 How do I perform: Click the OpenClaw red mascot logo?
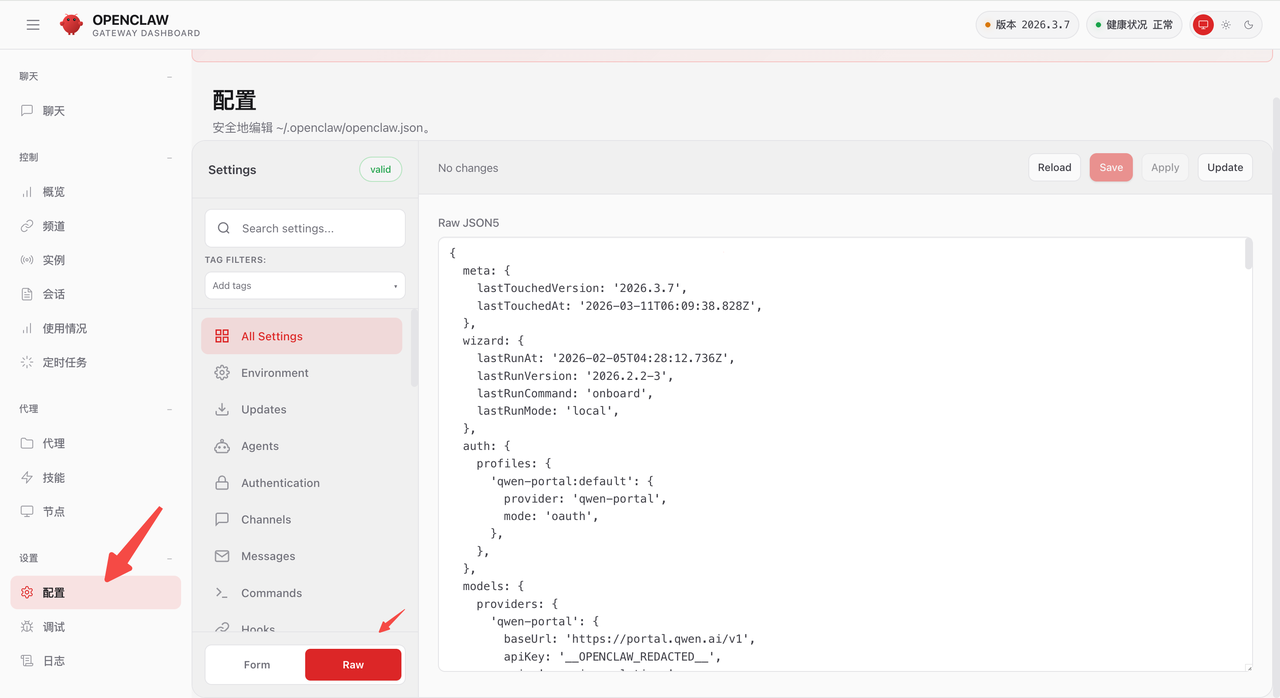(x=71, y=25)
